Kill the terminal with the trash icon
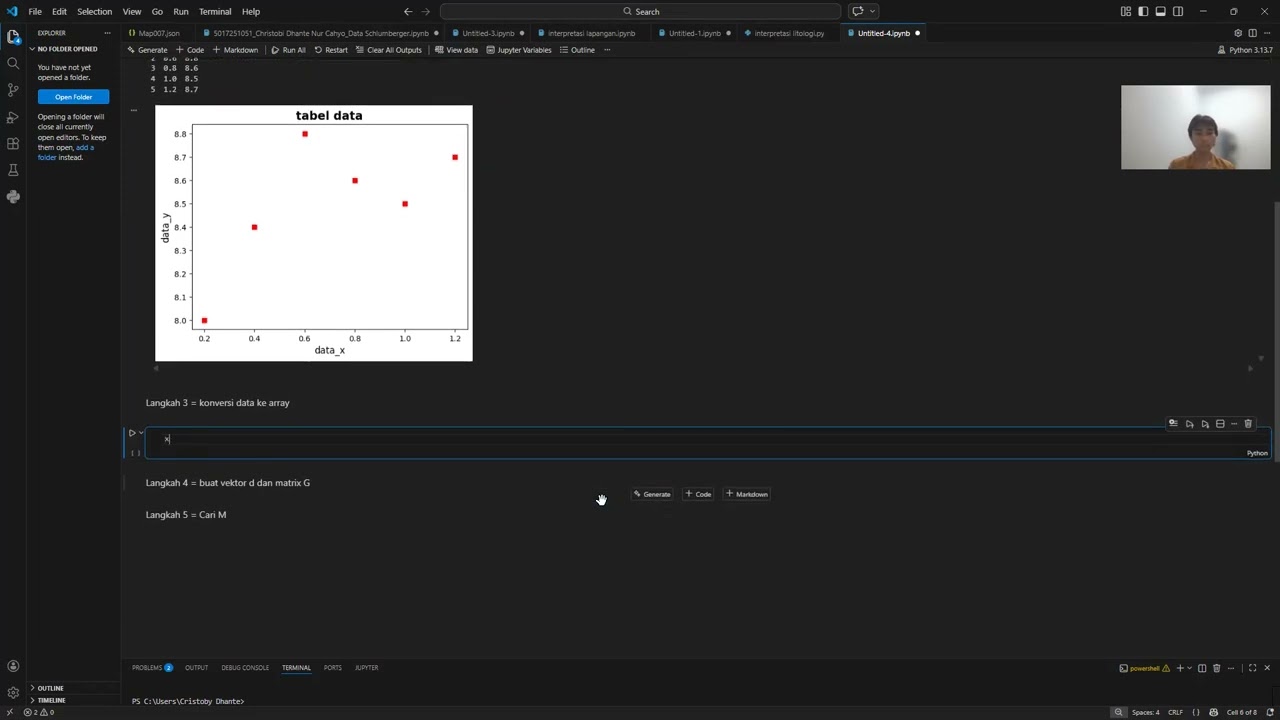 point(1216,668)
